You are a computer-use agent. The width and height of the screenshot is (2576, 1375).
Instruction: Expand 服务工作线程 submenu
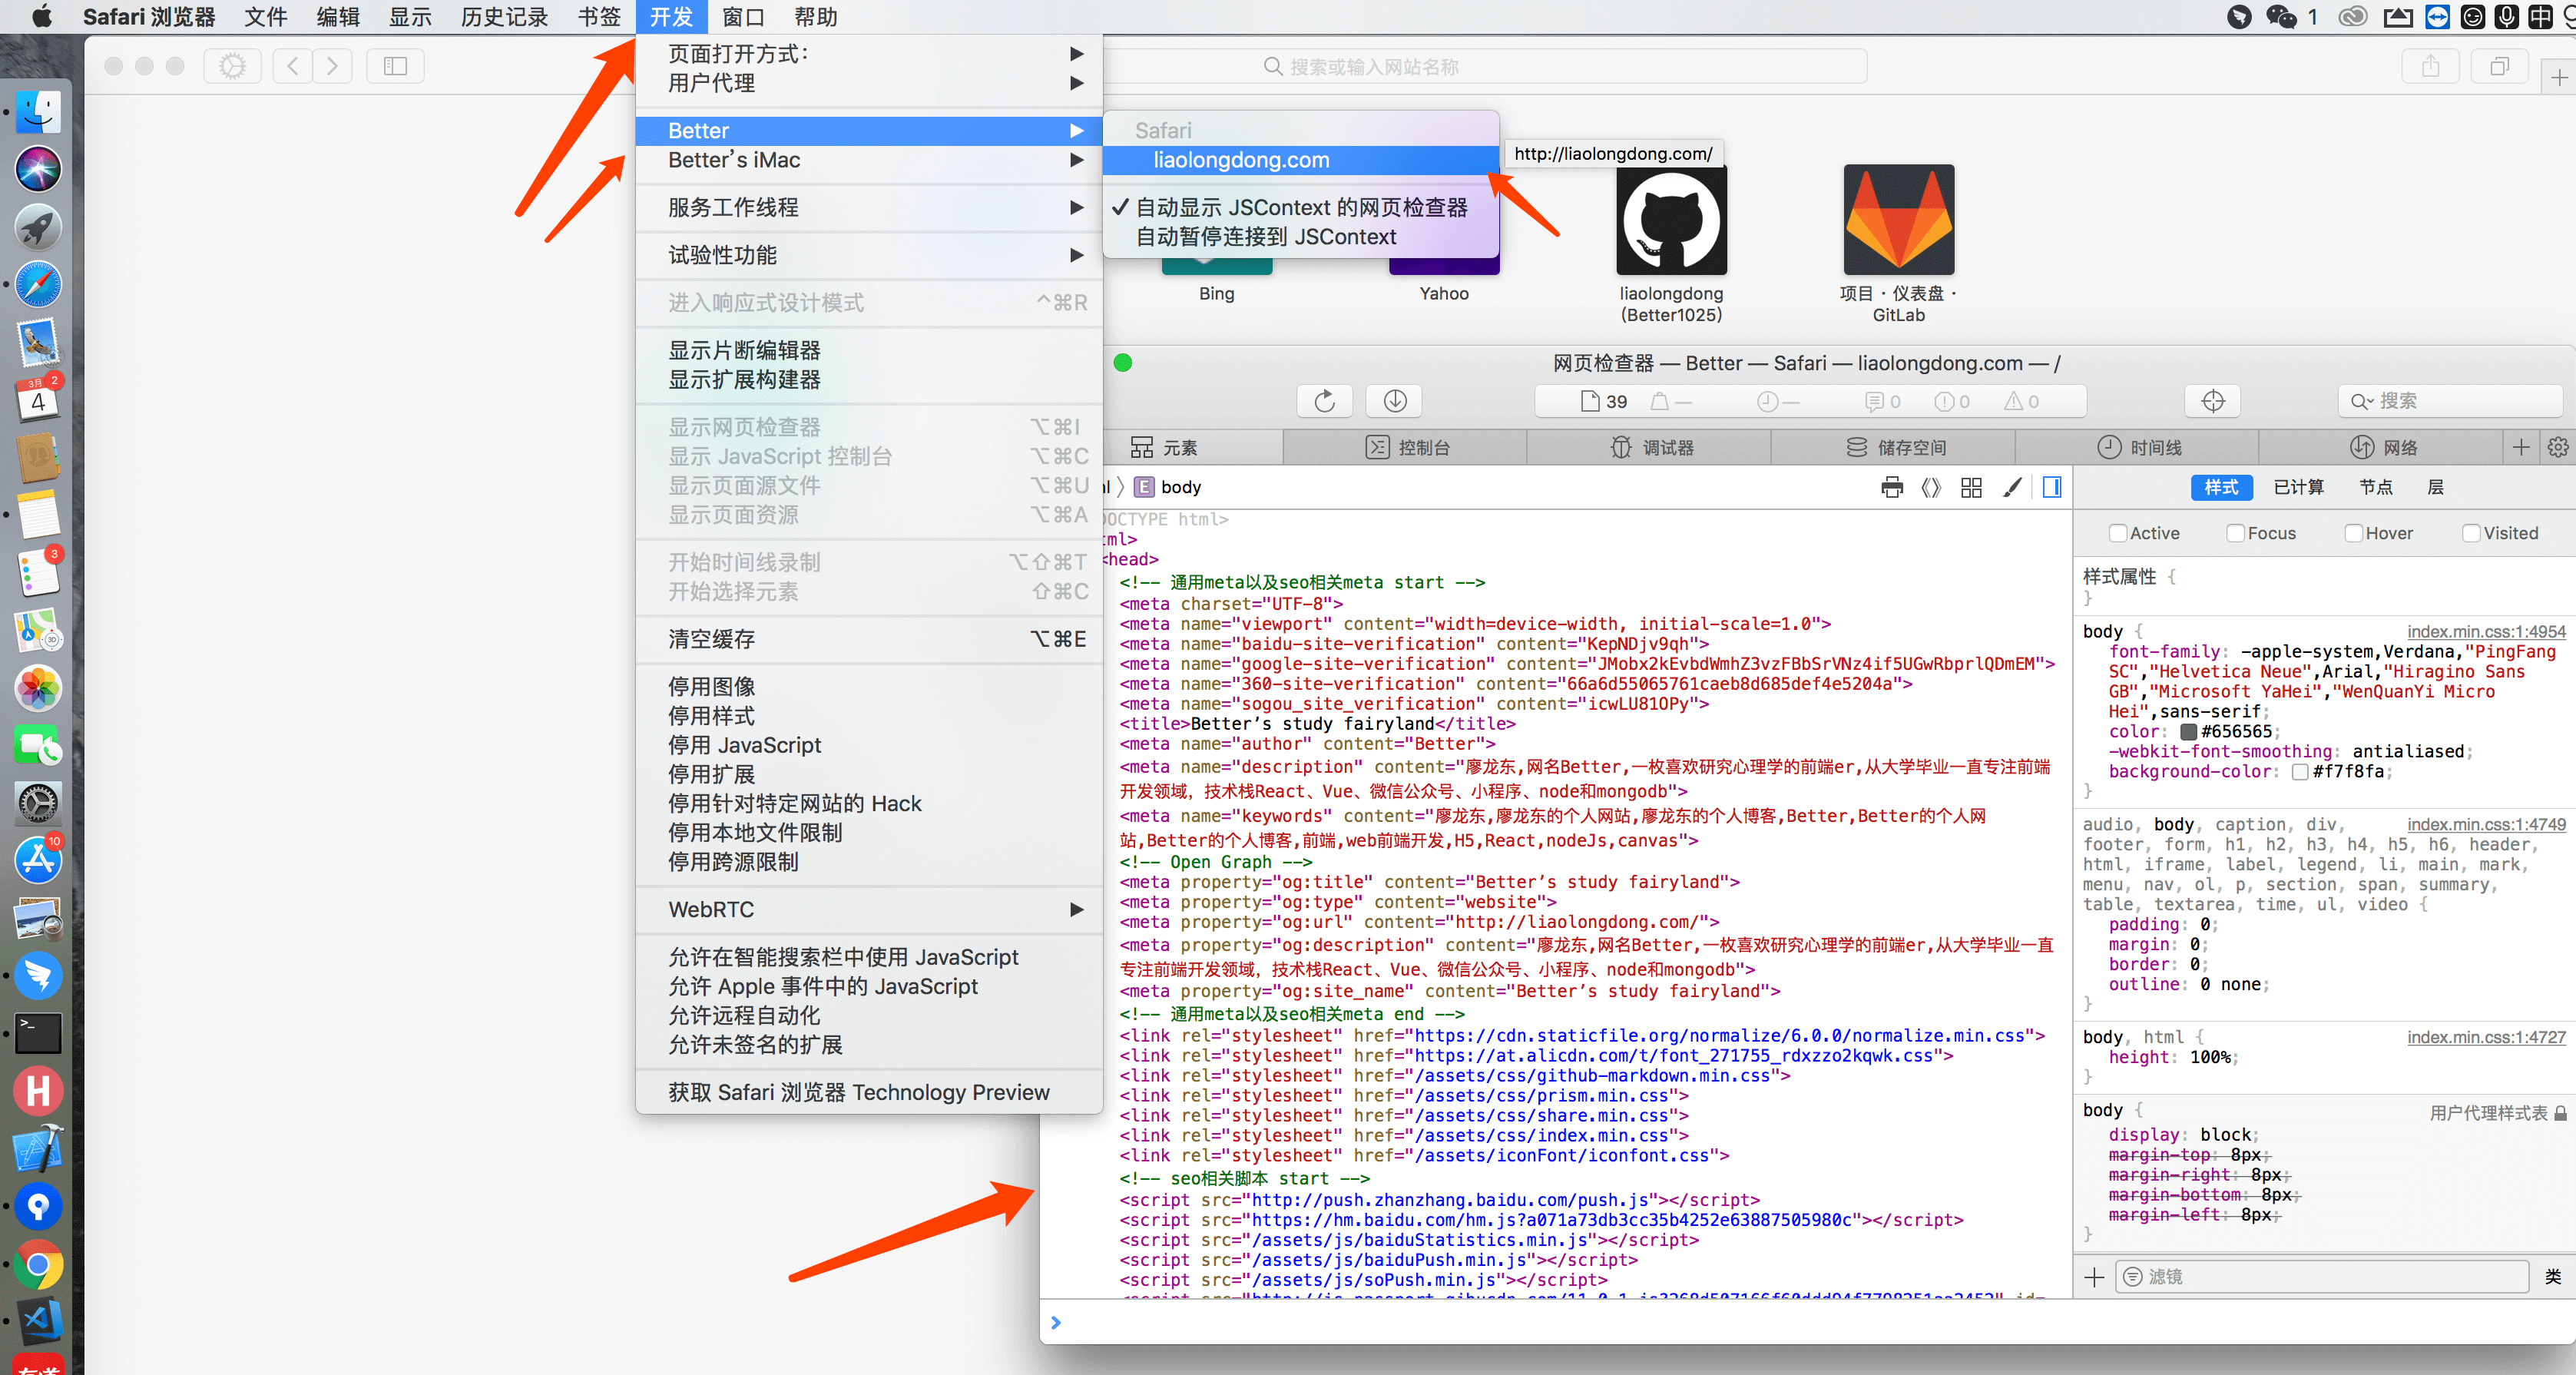point(869,207)
